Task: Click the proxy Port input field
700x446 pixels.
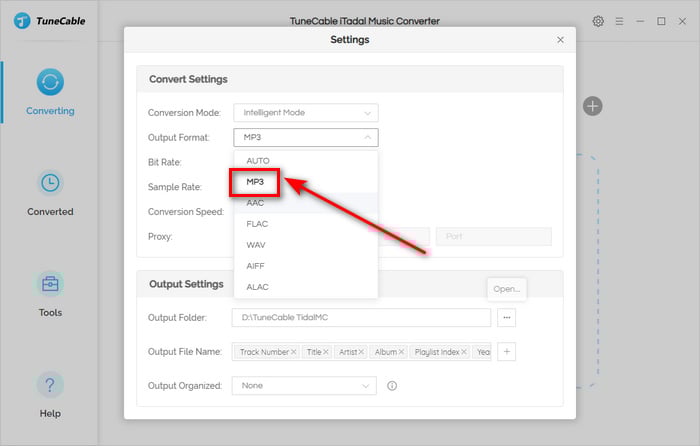Action: tap(494, 236)
